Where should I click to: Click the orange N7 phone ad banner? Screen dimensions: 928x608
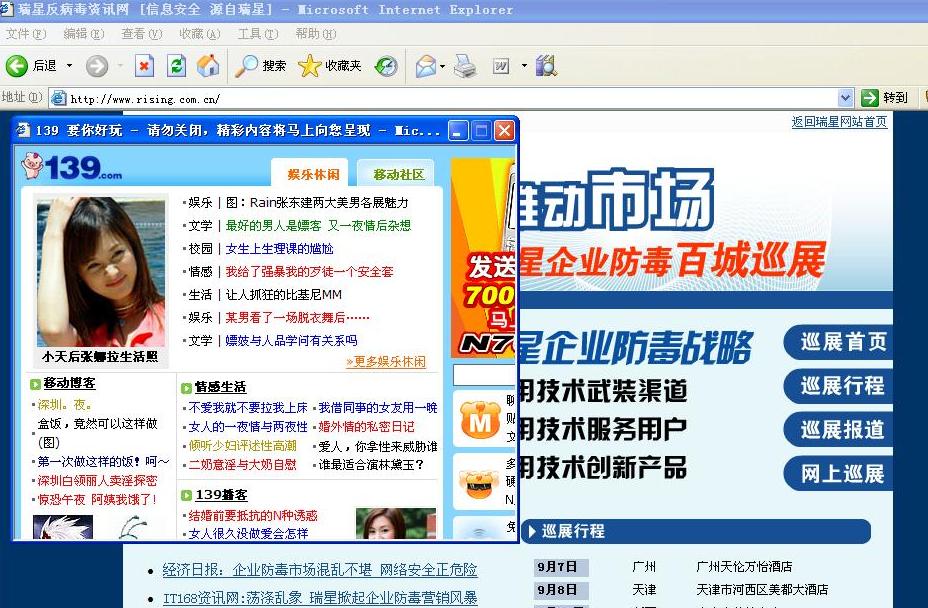pos(483,258)
